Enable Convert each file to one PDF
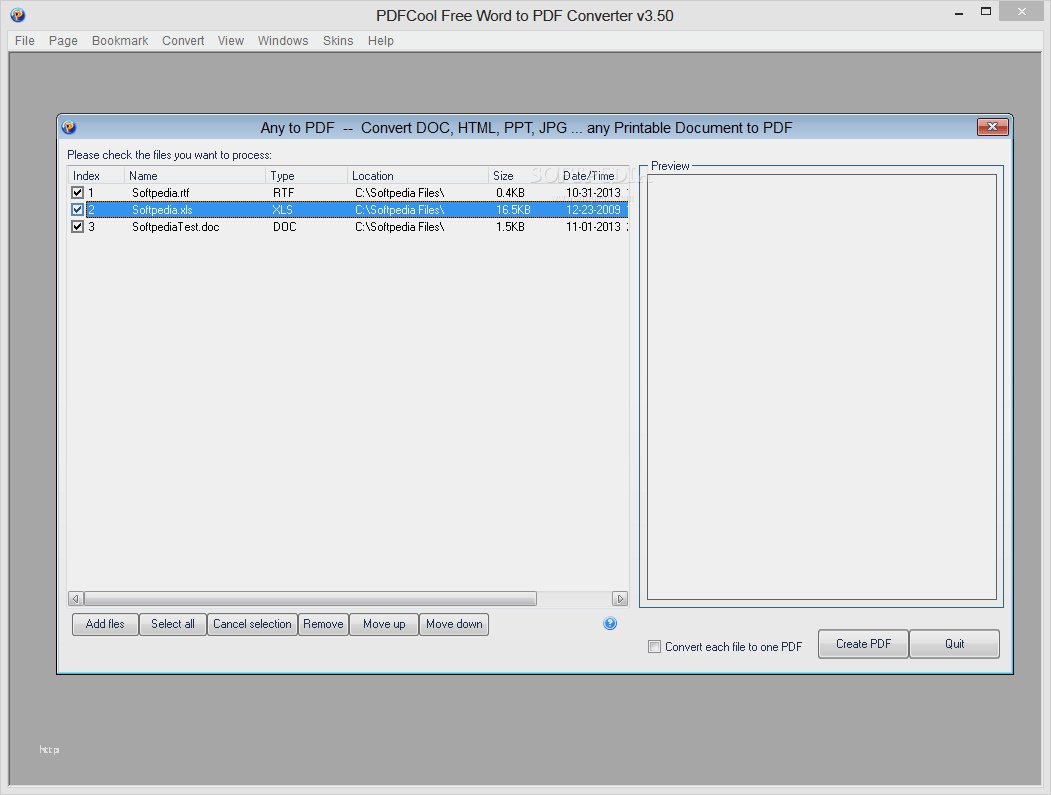 coord(654,647)
